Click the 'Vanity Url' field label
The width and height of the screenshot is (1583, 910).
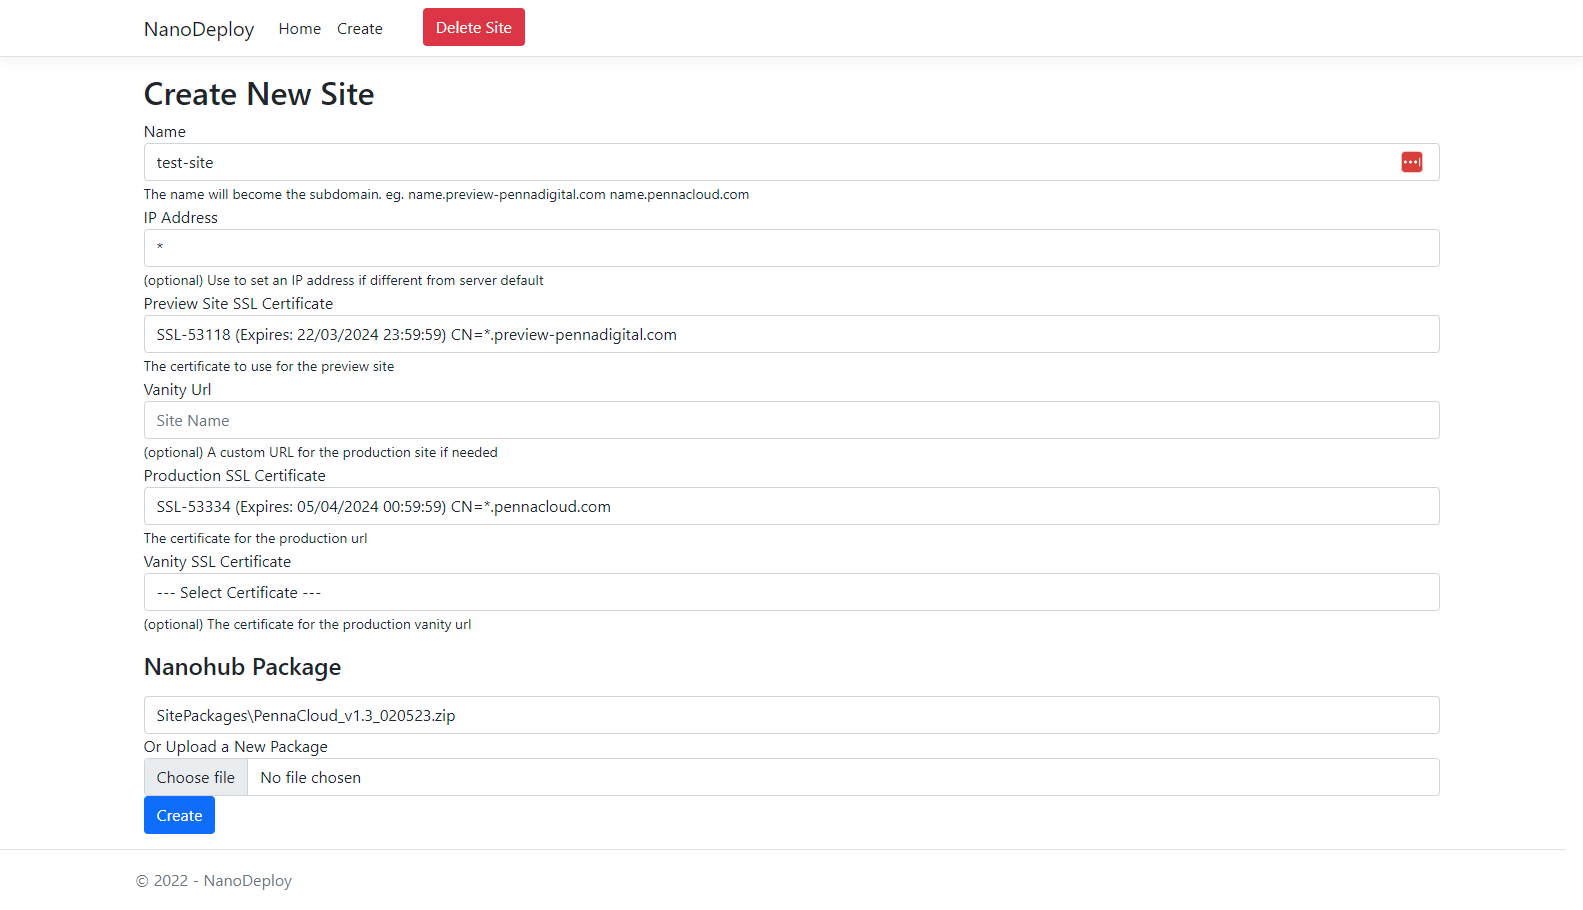tap(178, 390)
